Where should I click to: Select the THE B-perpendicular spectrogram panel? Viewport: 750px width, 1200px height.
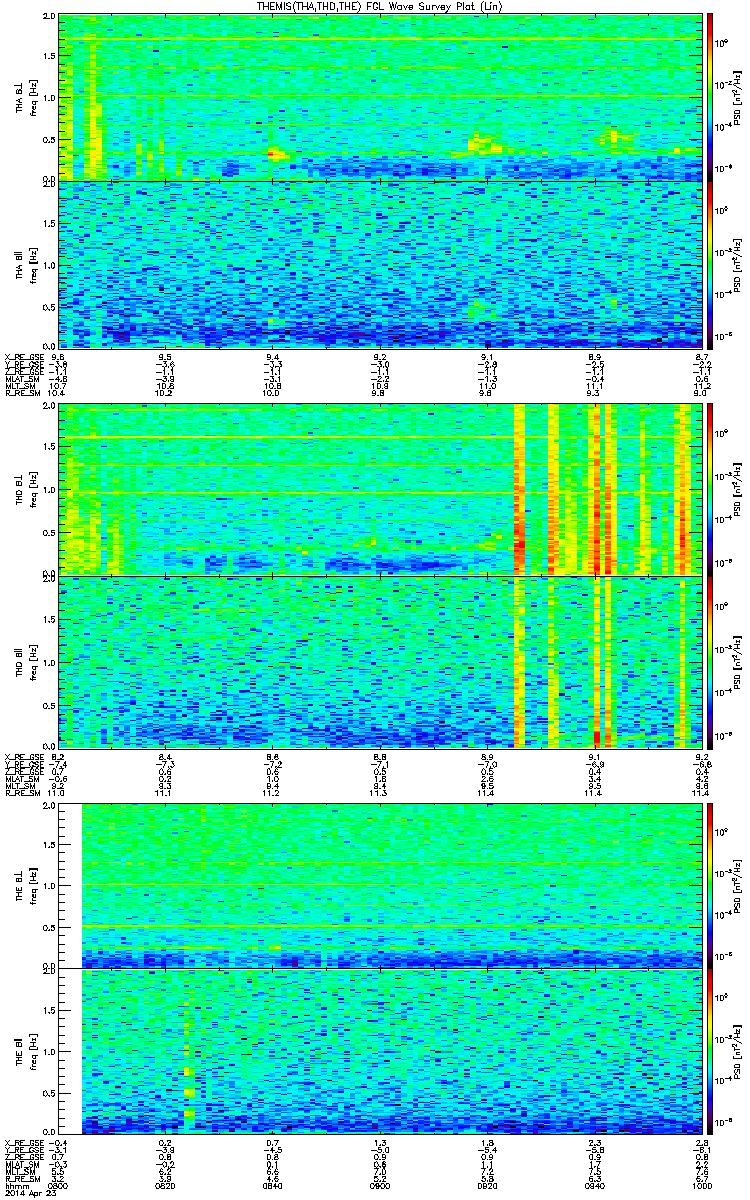[x=380, y=885]
